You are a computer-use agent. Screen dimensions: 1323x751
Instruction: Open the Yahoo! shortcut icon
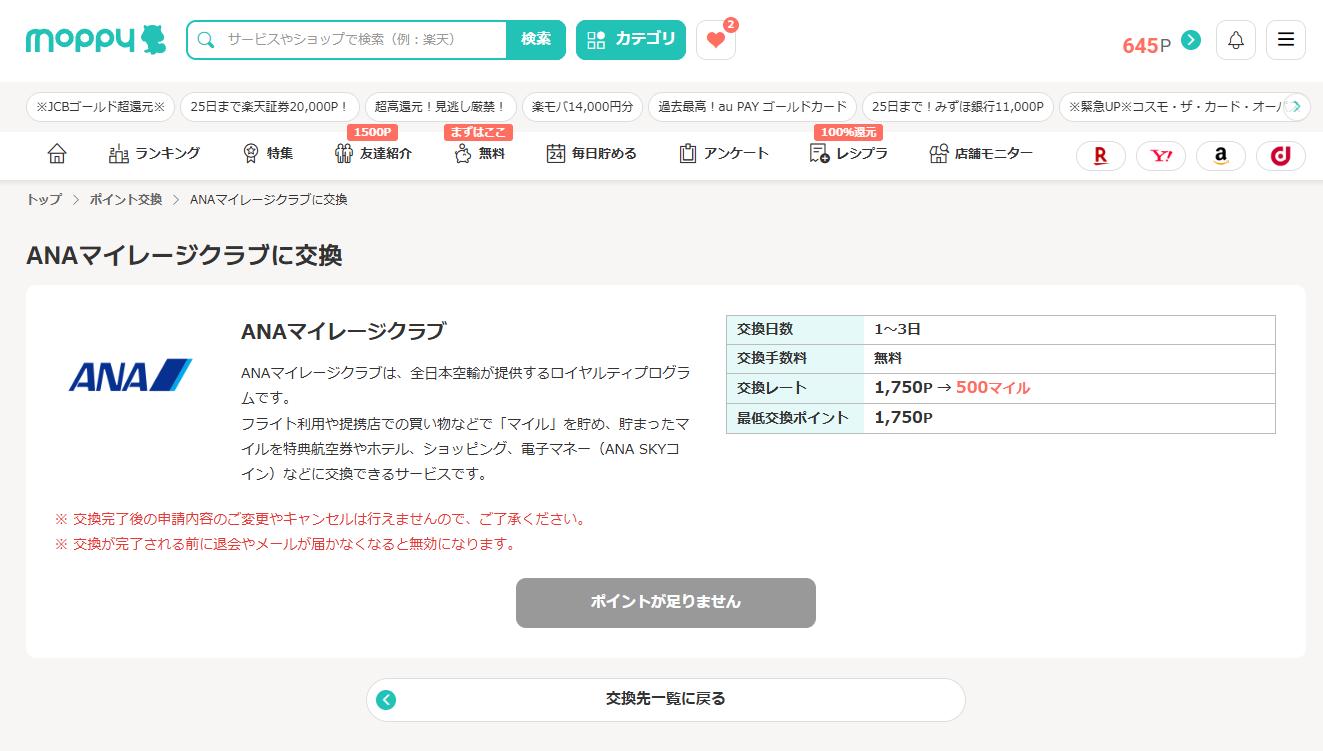pyautogui.click(x=1161, y=156)
